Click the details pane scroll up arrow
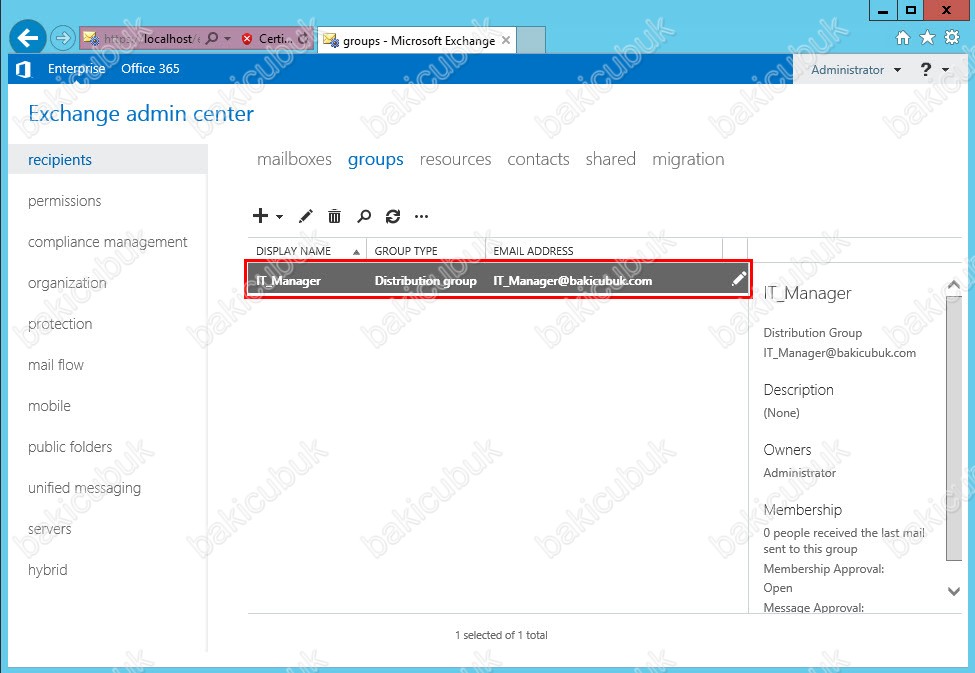The height and width of the screenshot is (673, 975). click(954, 285)
